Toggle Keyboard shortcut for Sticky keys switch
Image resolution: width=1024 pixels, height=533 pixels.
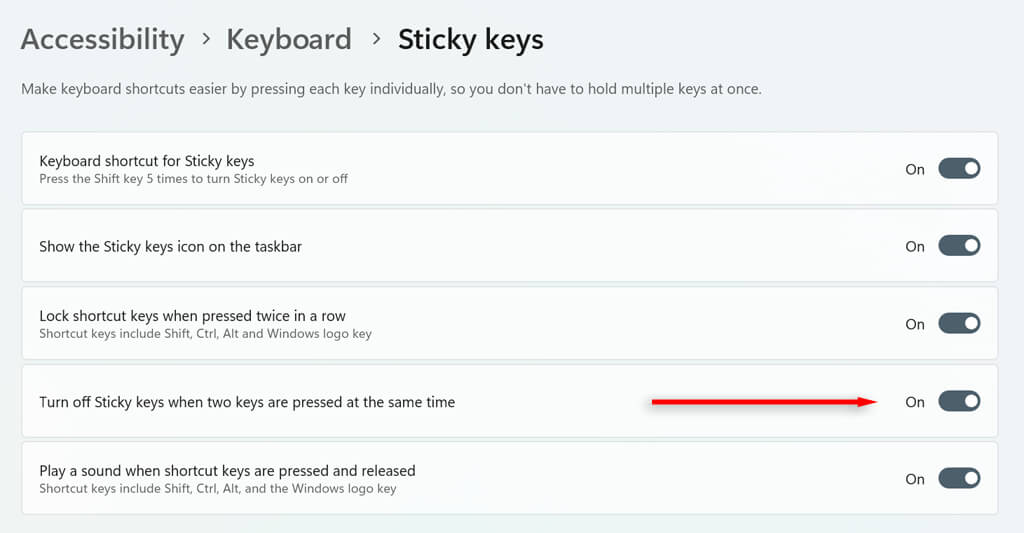(x=959, y=169)
